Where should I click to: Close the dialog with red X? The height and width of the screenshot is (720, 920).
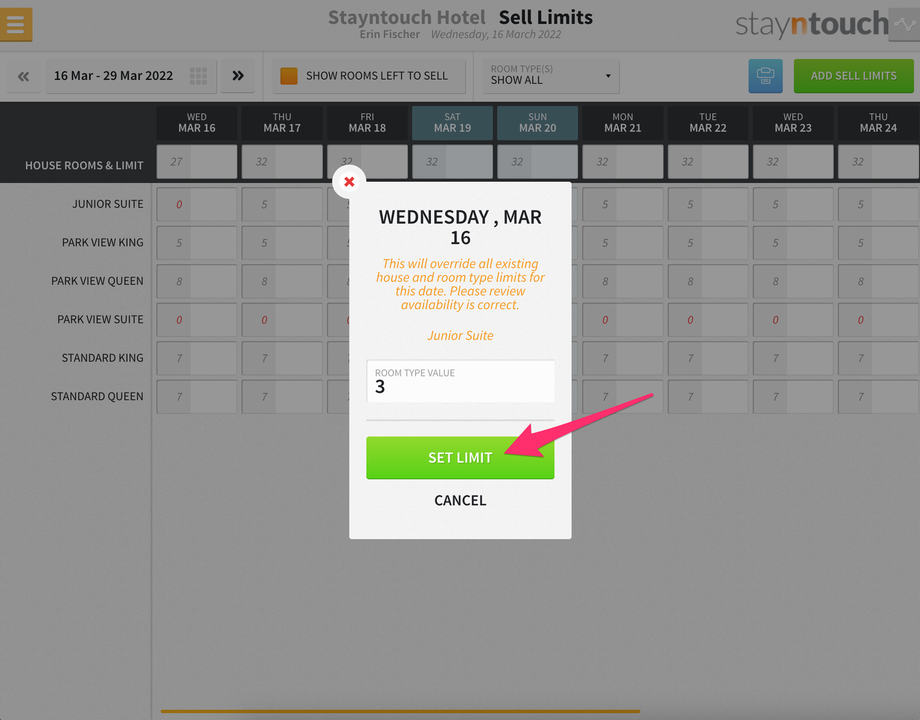coord(349,182)
